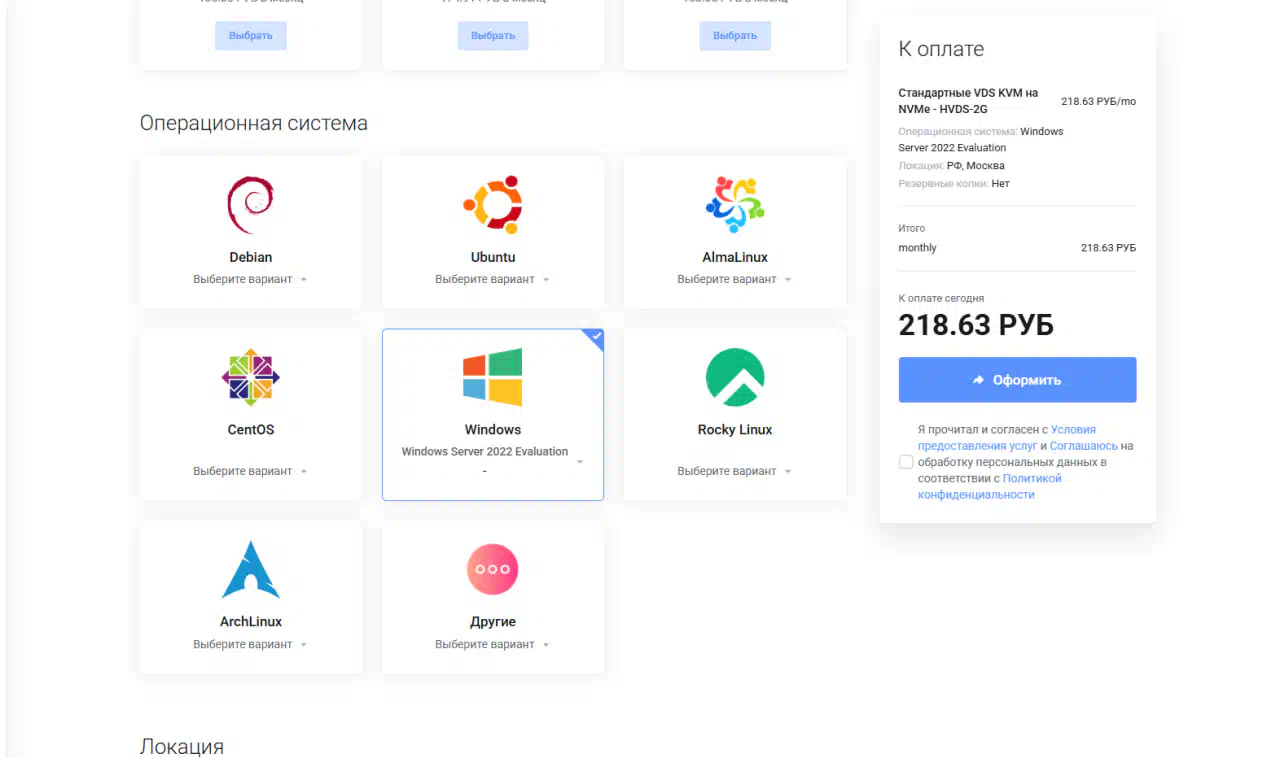The image size is (1280, 758).
Task: Expand AlmaLinux variant dropdown
Action: click(x=735, y=279)
